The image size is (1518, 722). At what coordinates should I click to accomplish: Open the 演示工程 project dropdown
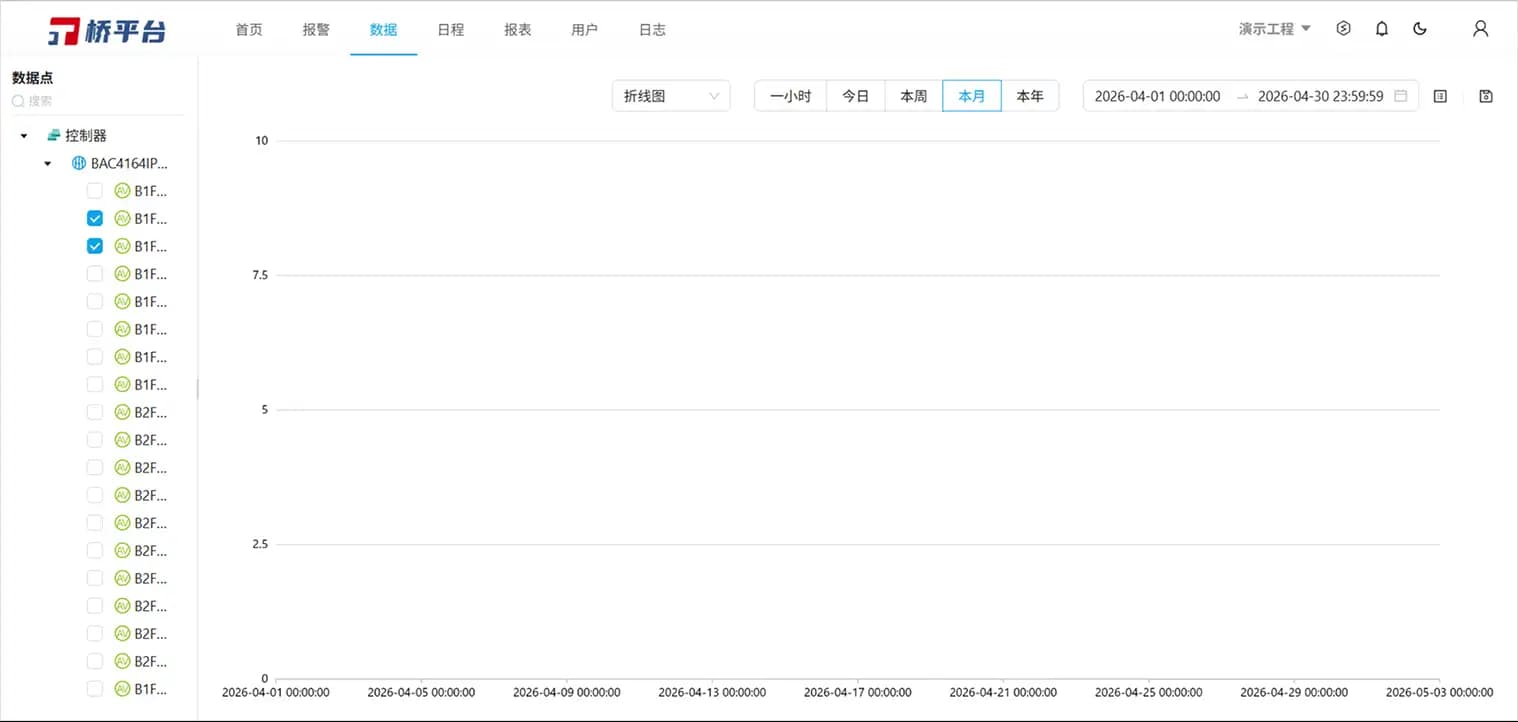click(1274, 29)
